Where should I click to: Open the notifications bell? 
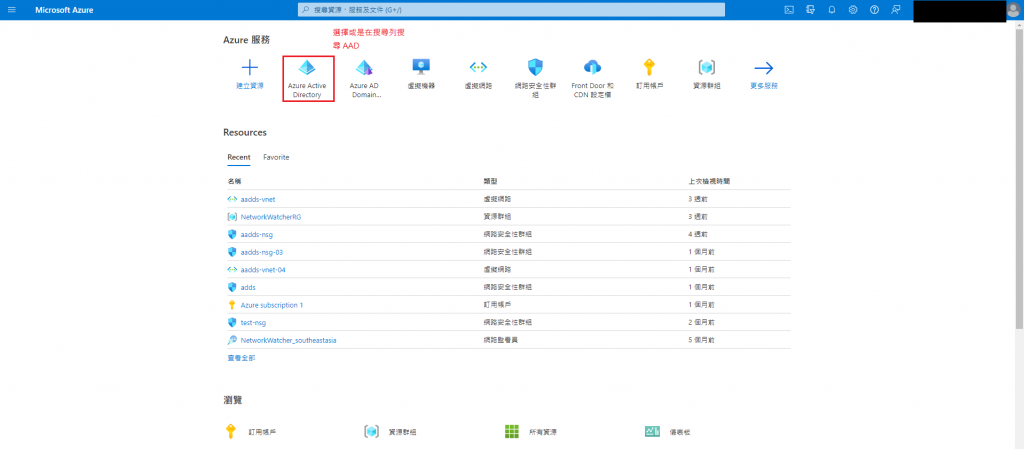point(832,10)
